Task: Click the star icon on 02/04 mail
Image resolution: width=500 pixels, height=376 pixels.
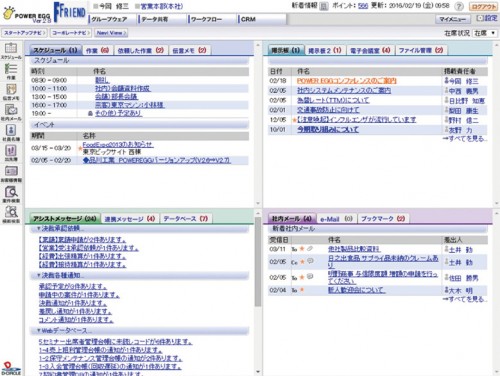Action: (302, 290)
